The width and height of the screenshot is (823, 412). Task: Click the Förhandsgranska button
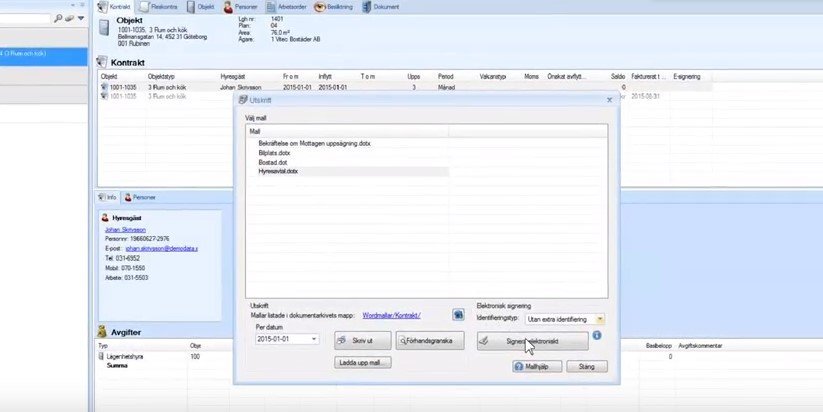(430, 341)
